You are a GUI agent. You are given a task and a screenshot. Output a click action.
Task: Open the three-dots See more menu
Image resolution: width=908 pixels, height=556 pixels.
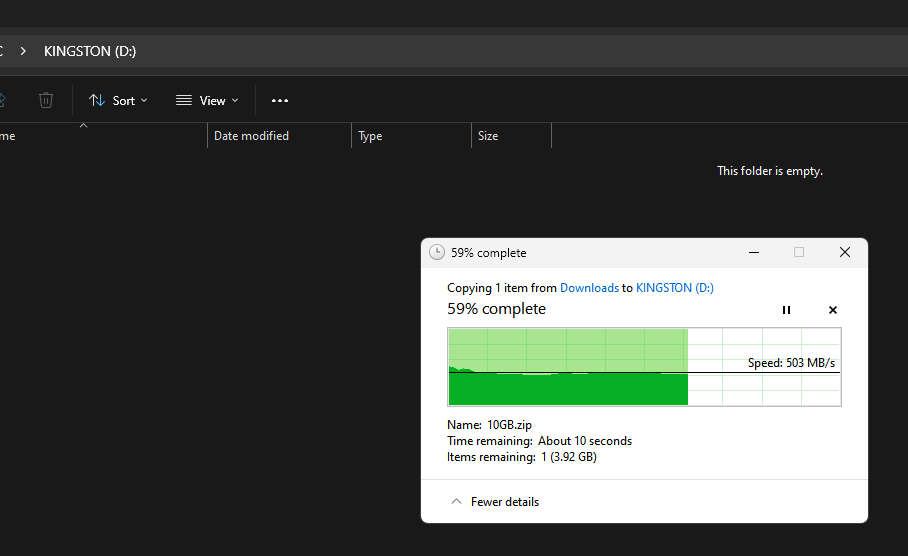tap(280, 101)
